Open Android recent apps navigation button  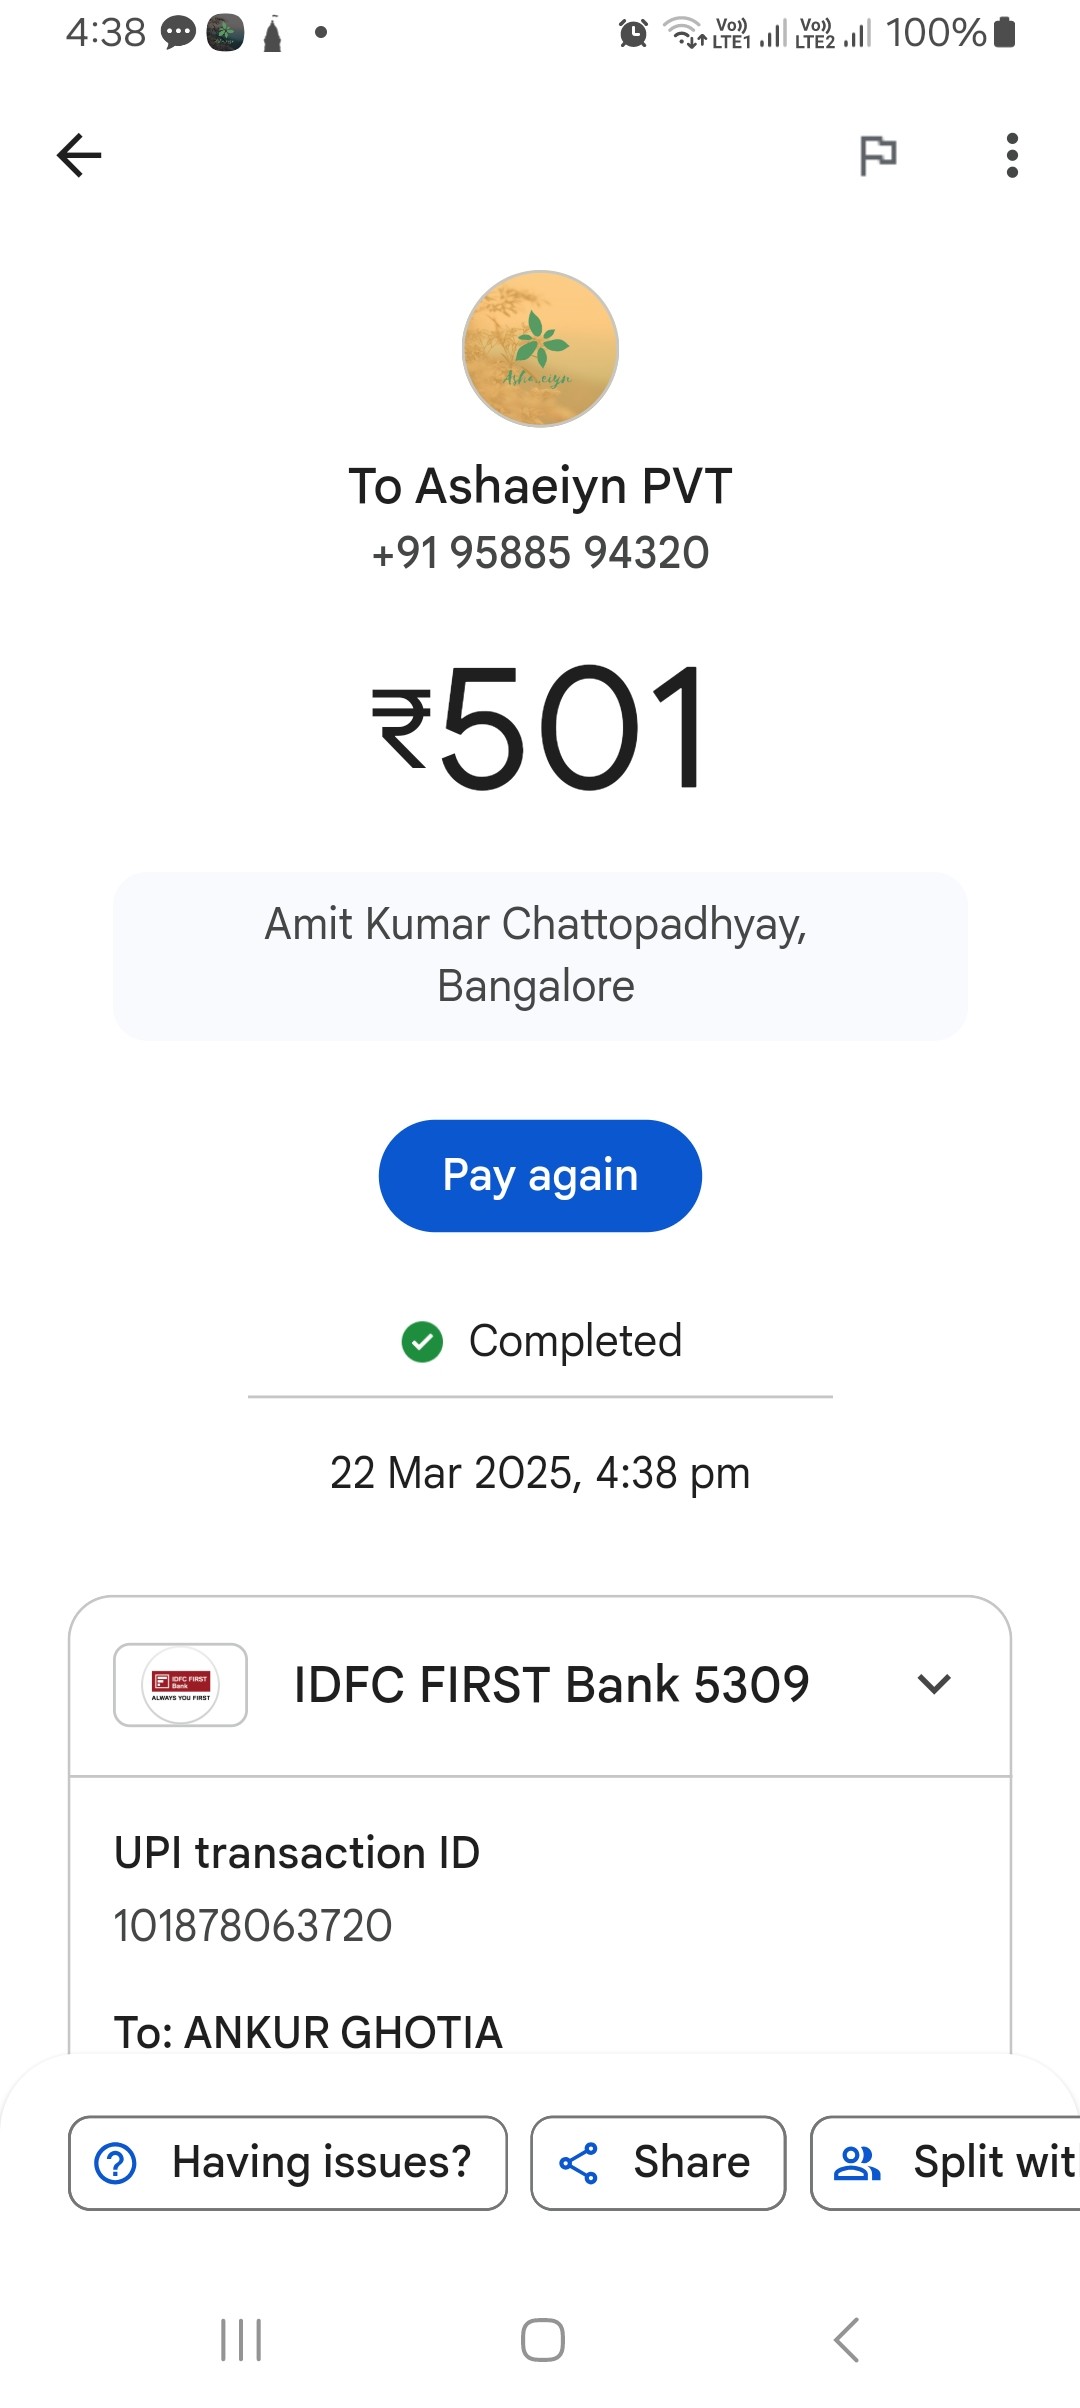point(241,2340)
